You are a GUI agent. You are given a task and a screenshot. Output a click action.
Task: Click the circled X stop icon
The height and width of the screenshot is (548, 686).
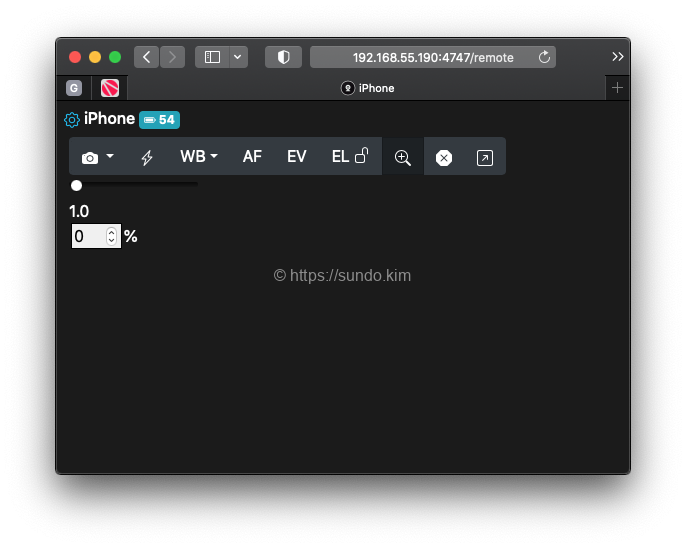(x=444, y=158)
